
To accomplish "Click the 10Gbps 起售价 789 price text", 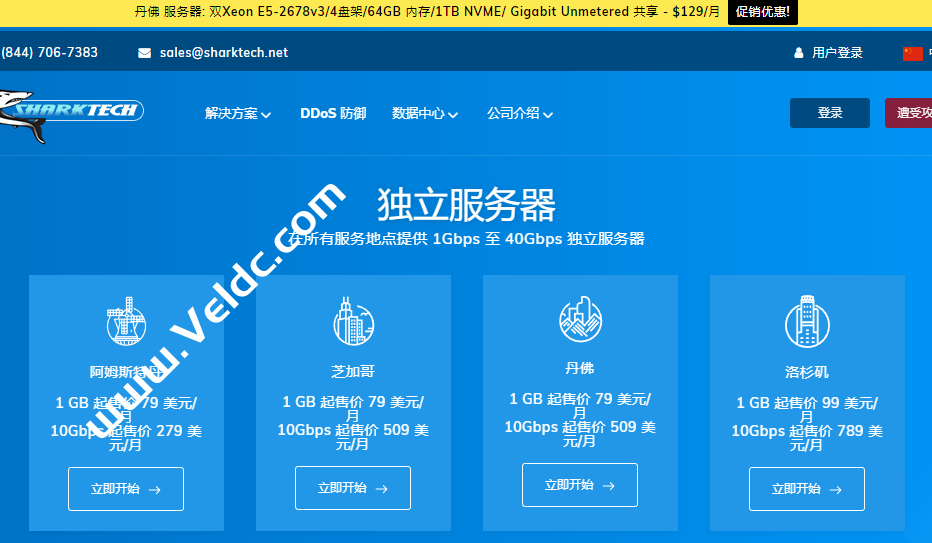I will pos(807,438).
